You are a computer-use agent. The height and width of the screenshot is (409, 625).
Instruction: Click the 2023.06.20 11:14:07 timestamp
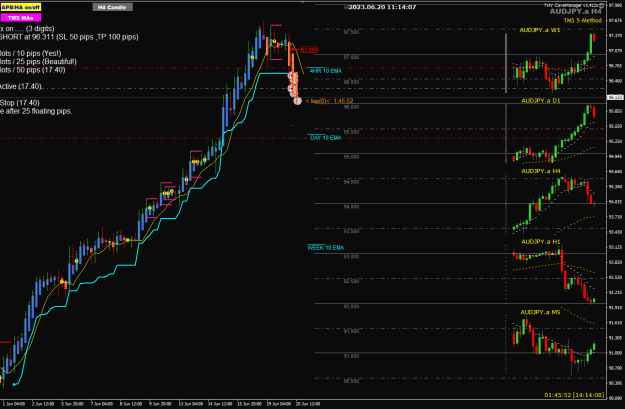pyautogui.click(x=382, y=7)
